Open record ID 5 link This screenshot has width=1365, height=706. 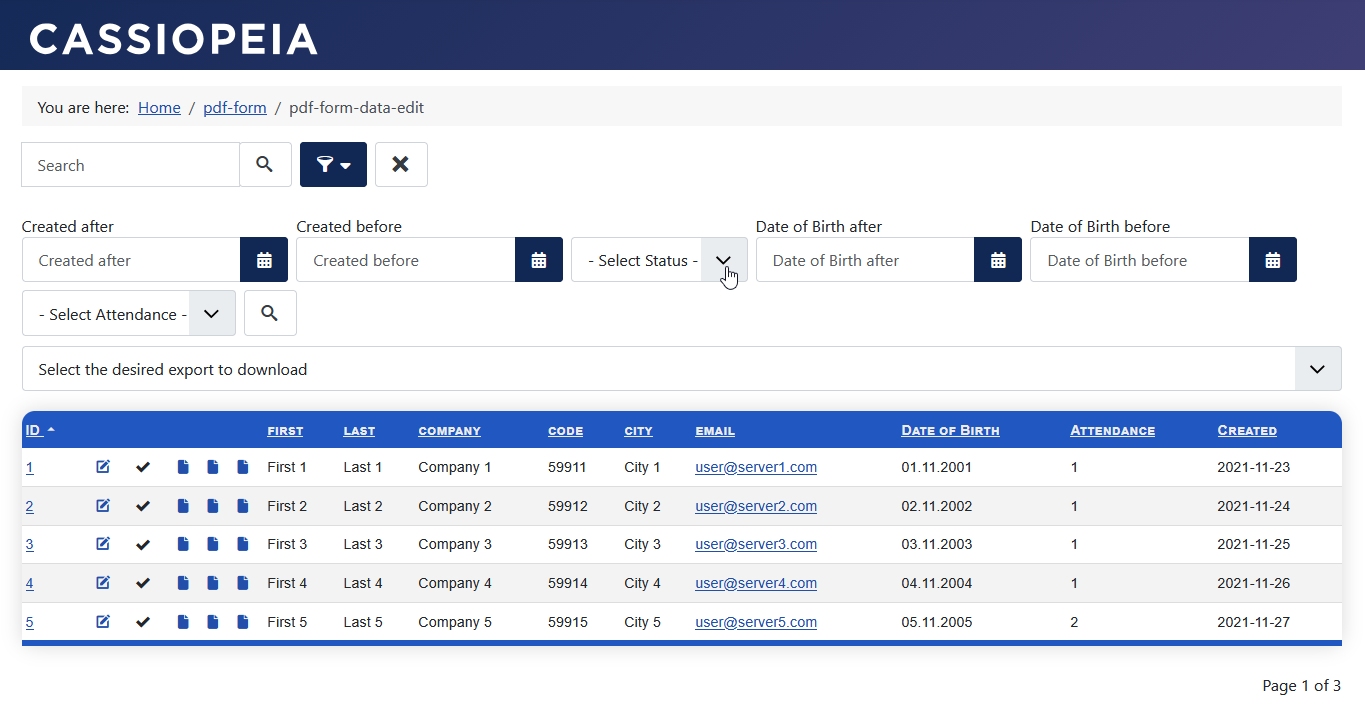pyautogui.click(x=29, y=622)
